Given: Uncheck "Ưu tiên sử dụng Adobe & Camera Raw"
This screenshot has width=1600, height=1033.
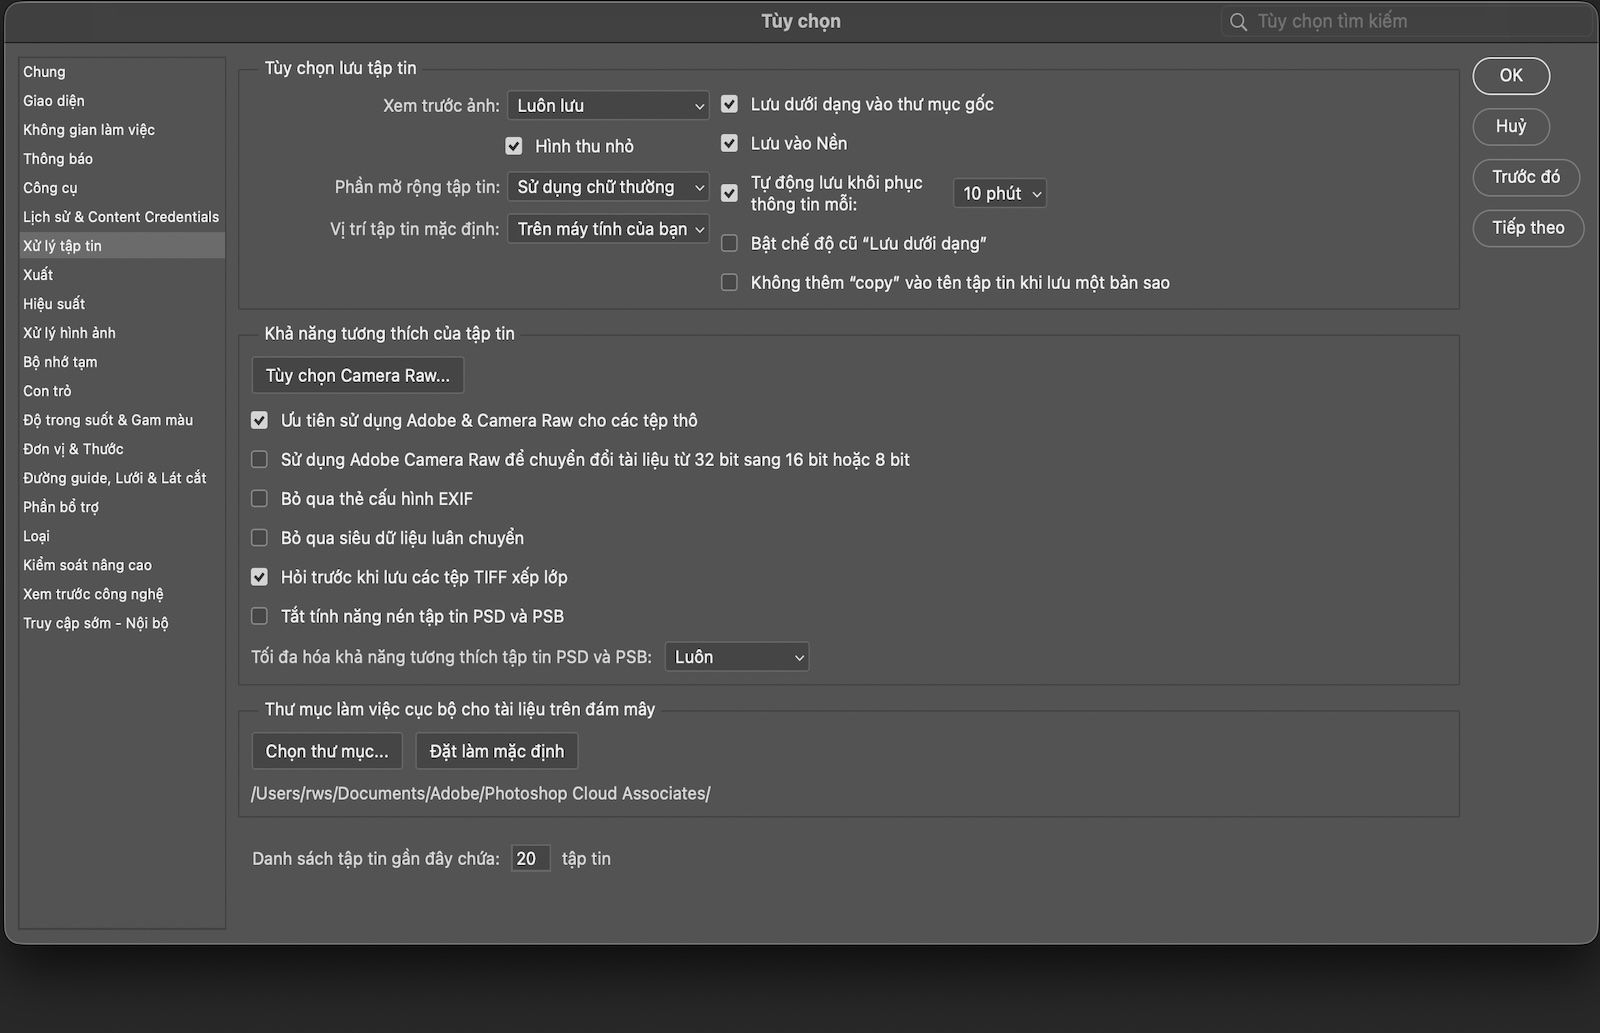Looking at the screenshot, I should click(260, 420).
